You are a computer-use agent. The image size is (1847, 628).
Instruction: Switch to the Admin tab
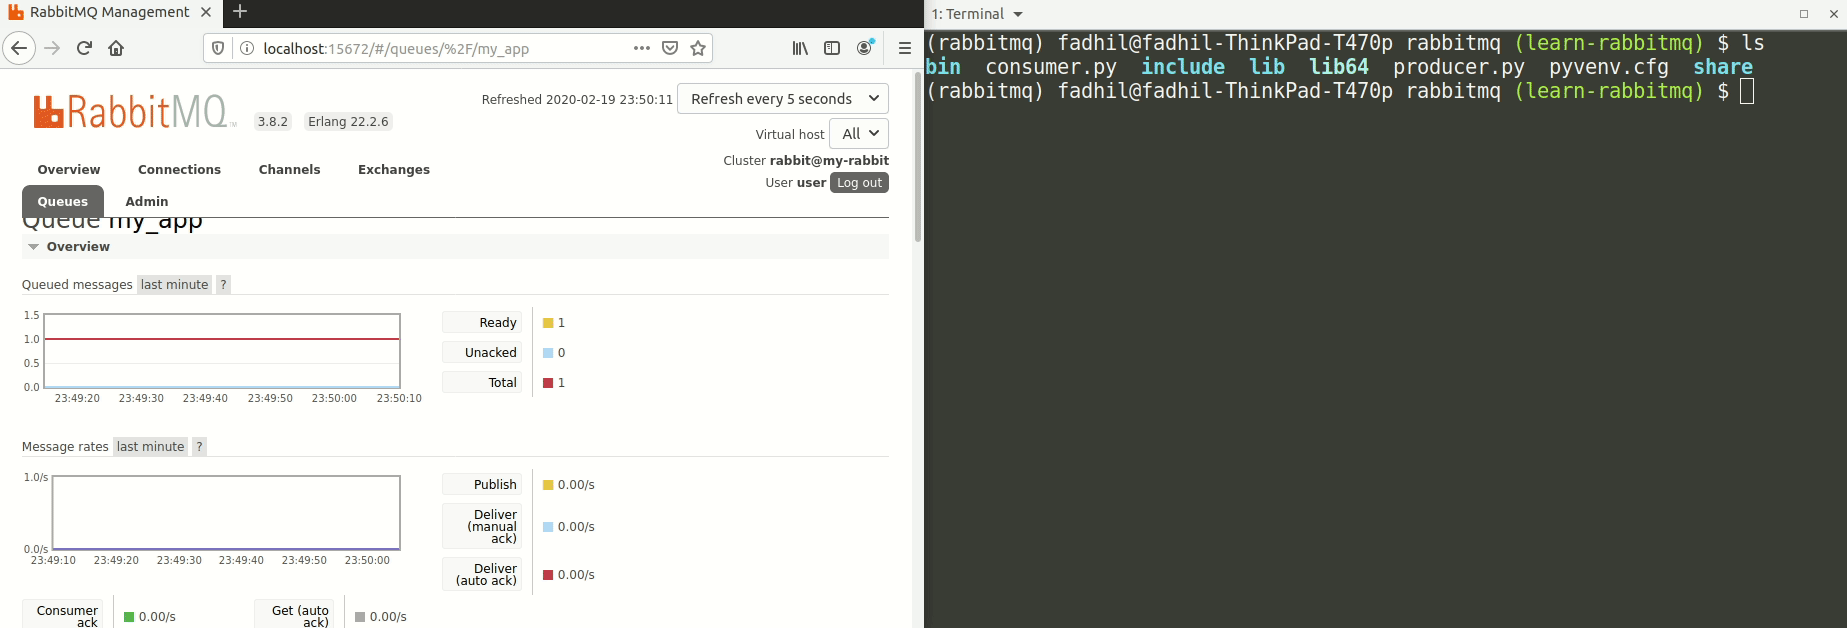(147, 201)
